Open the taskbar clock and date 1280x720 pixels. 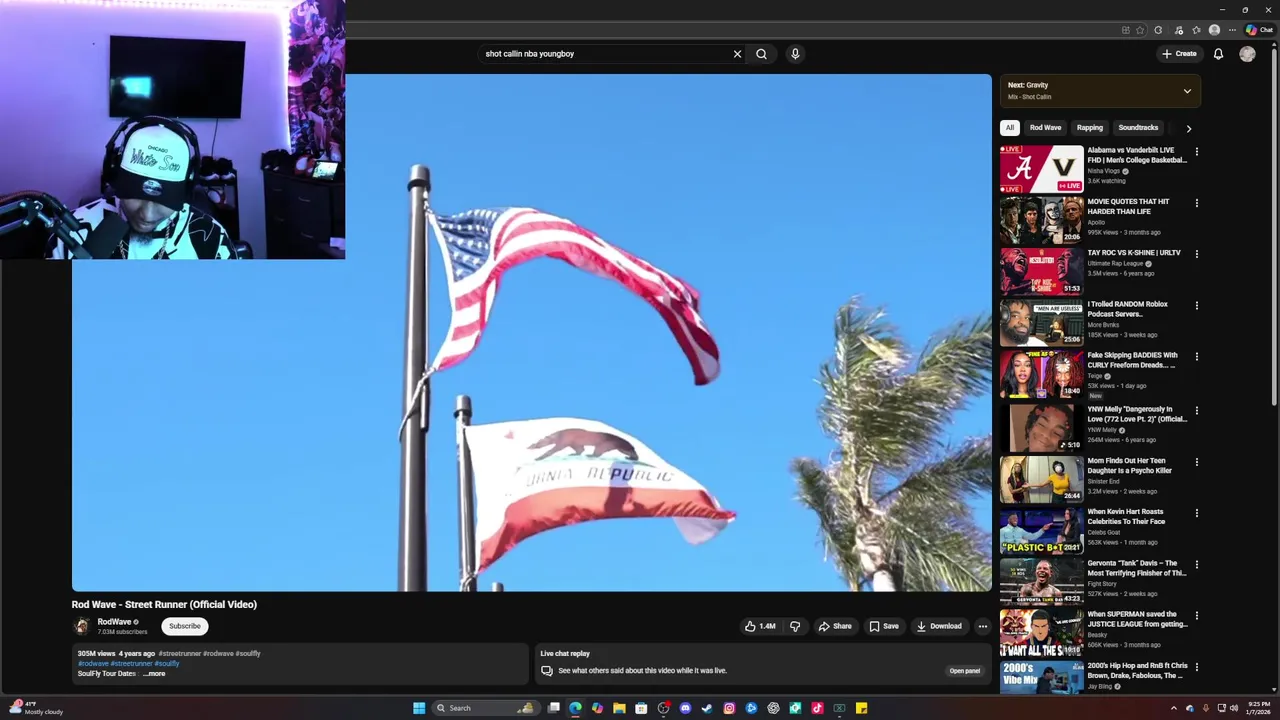(x=1259, y=708)
